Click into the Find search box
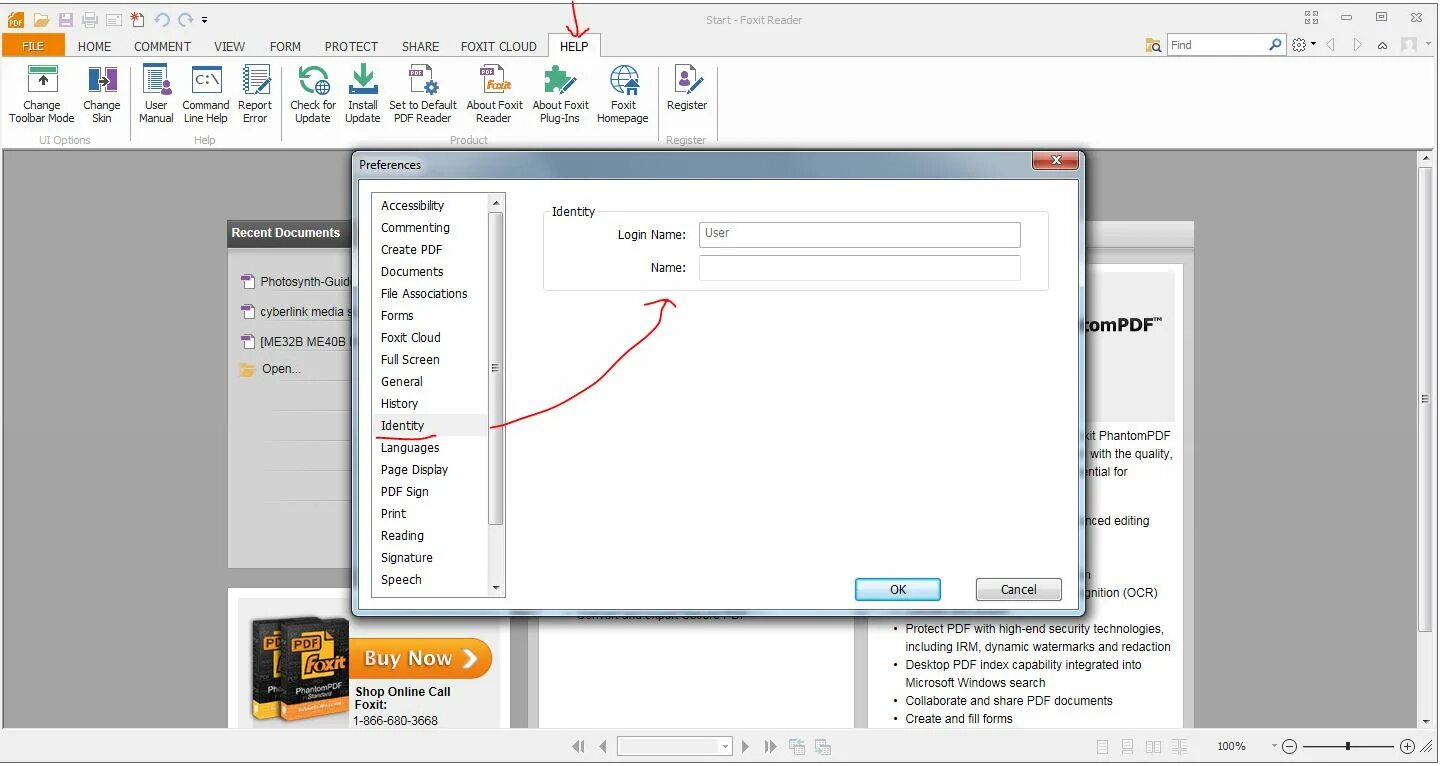Image resolution: width=1442 pixels, height=766 pixels. [x=1217, y=45]
